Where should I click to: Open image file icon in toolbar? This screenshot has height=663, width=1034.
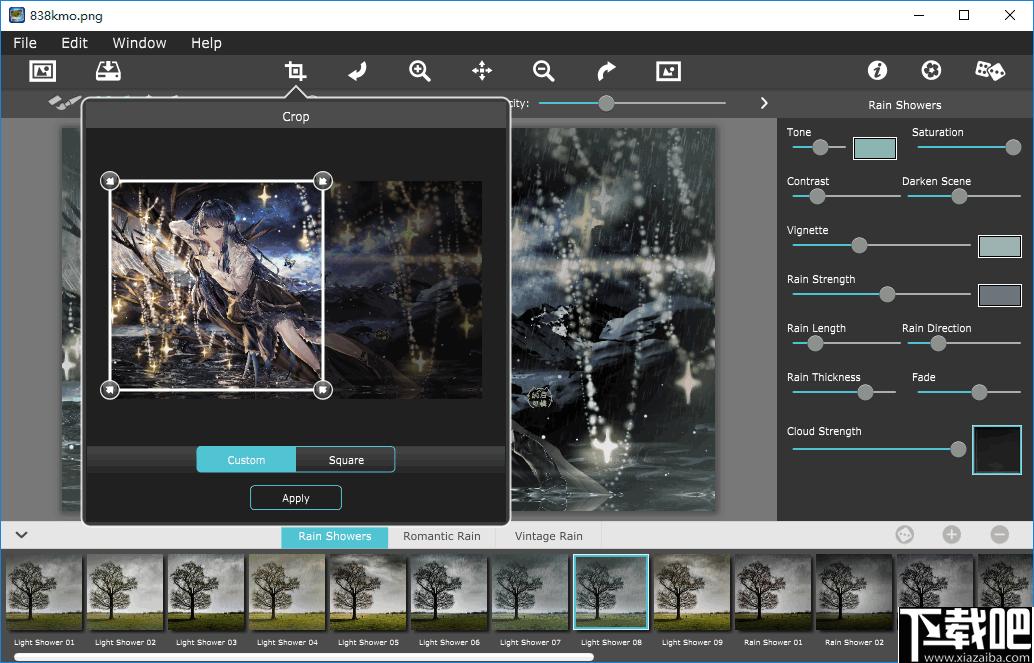(43, 71)
